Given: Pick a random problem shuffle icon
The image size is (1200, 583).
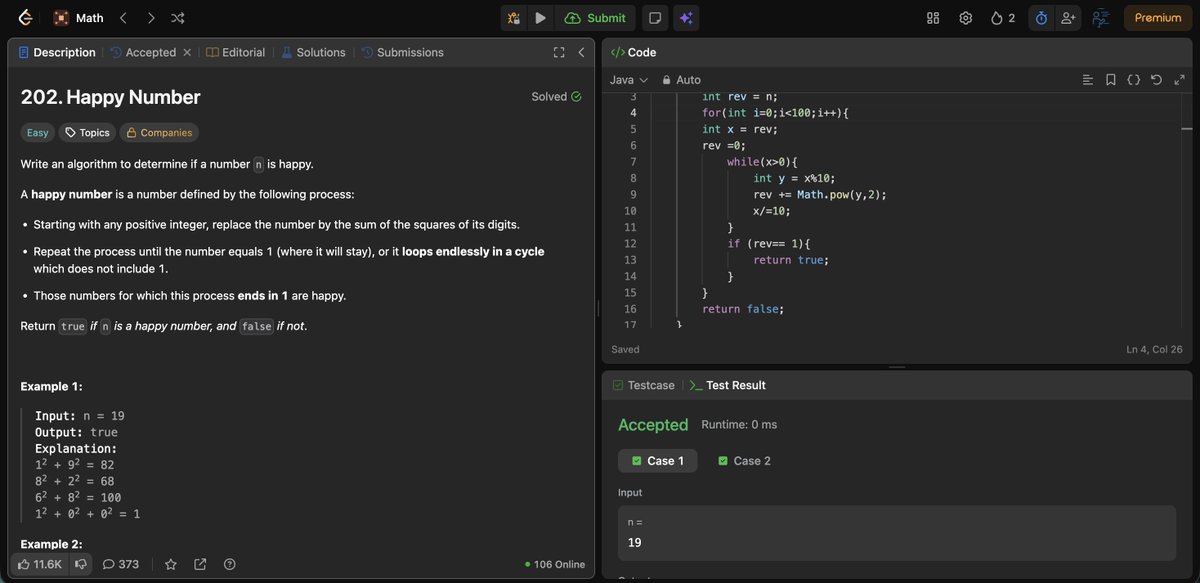Looking at the screenshot, I should tap(178, 18).
